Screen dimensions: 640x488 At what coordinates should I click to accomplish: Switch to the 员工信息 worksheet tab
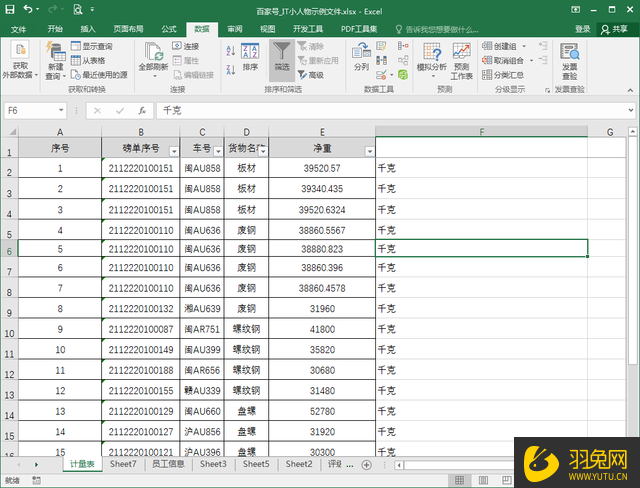(x=168, y=464)
